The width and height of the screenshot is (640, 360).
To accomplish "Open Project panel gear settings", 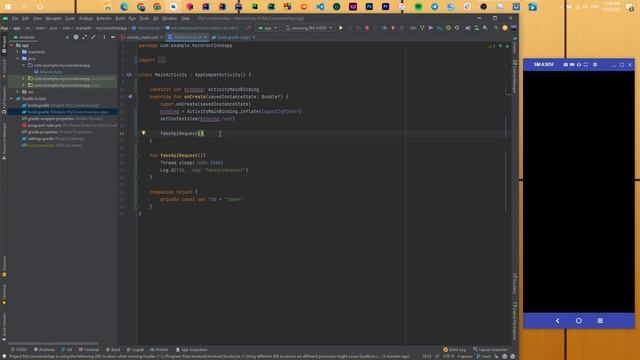I will point(76,37).
